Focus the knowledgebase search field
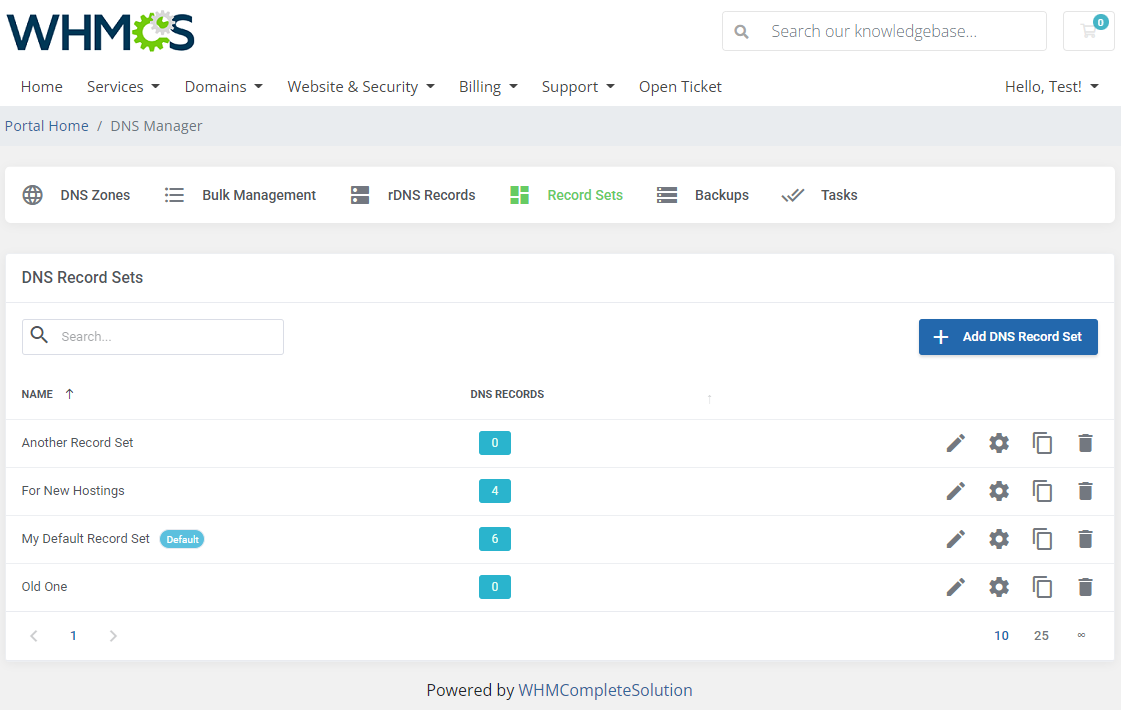 click(884, 31)
